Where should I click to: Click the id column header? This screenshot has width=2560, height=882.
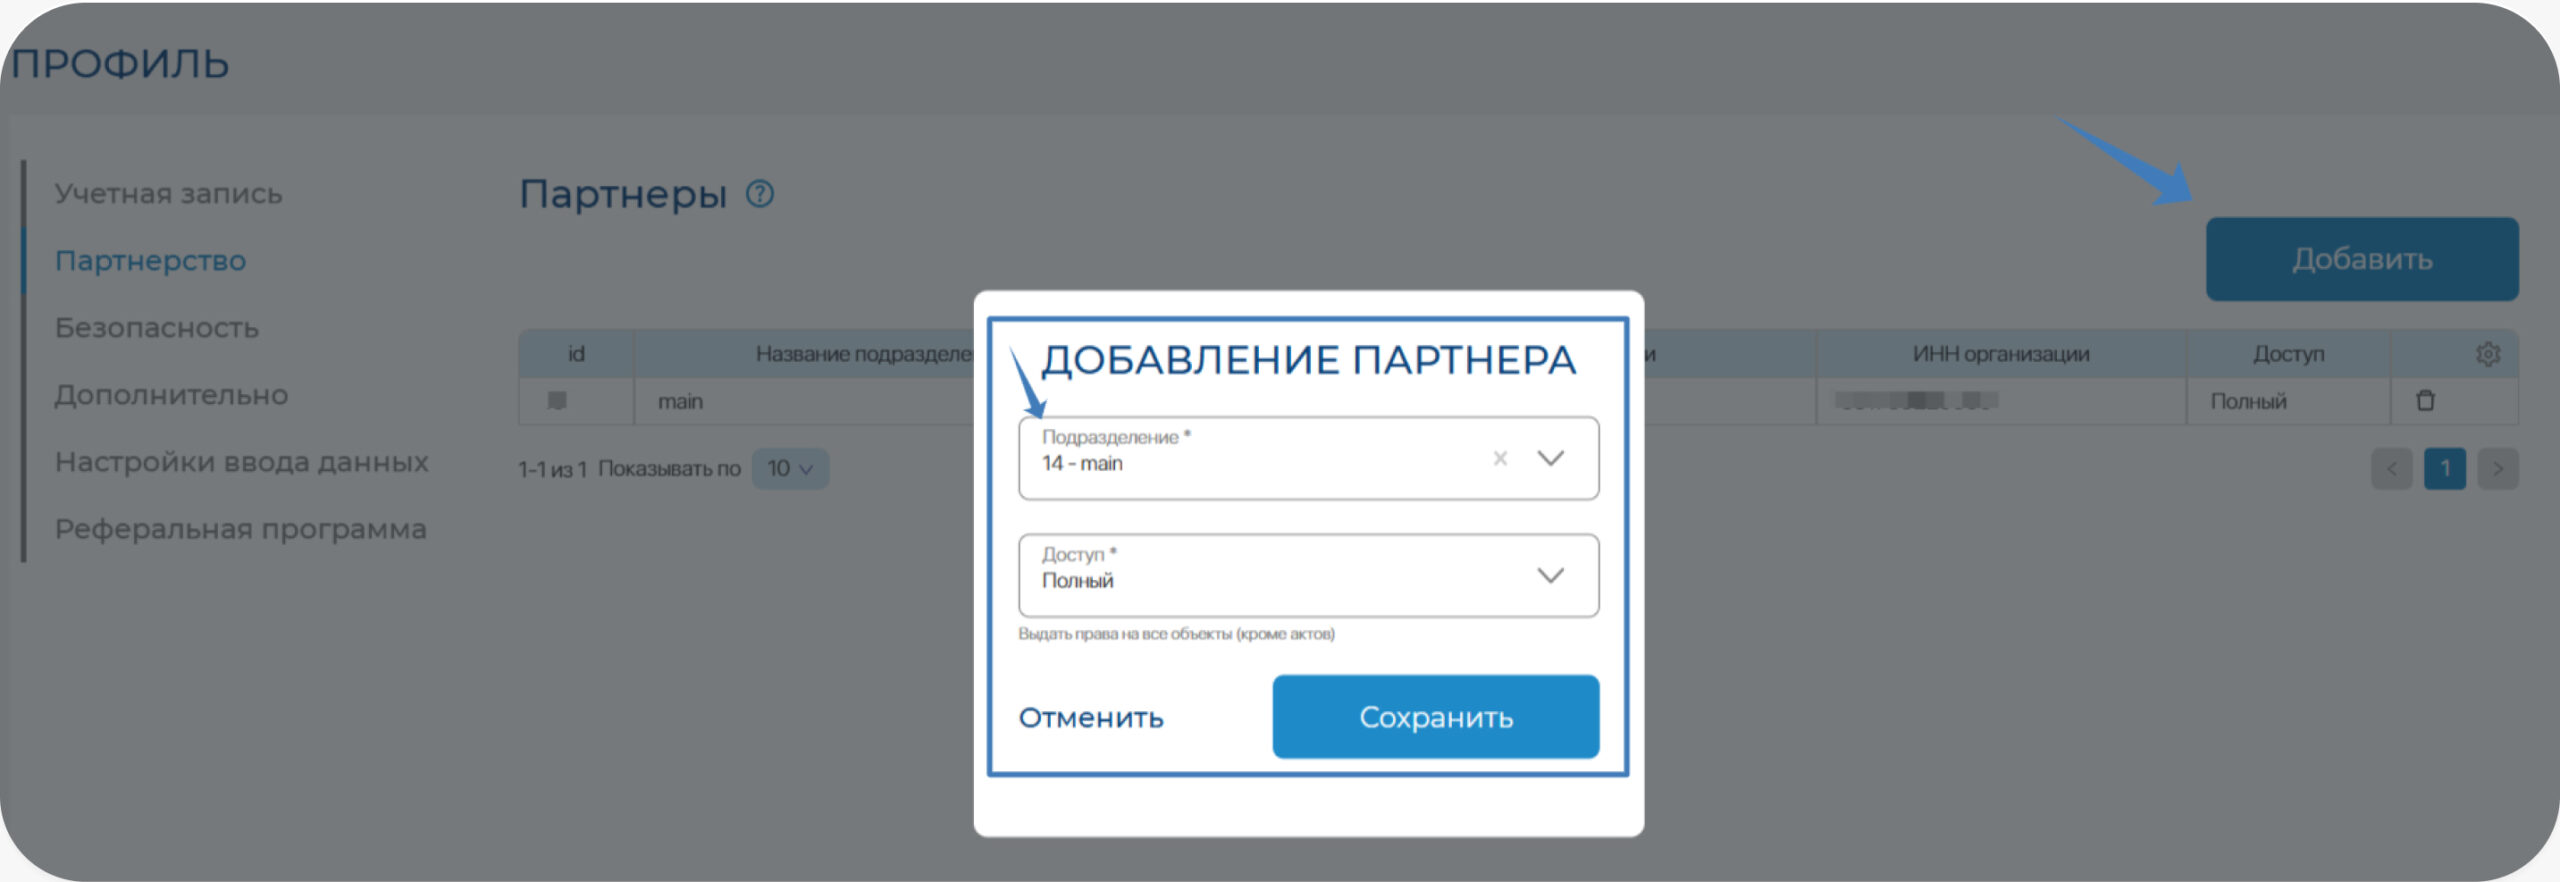point(576,354)
